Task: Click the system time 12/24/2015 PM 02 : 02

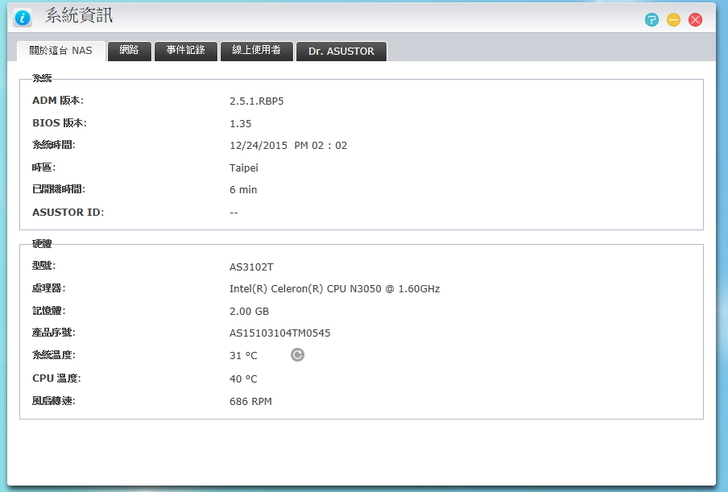Action: coord(288,146)
